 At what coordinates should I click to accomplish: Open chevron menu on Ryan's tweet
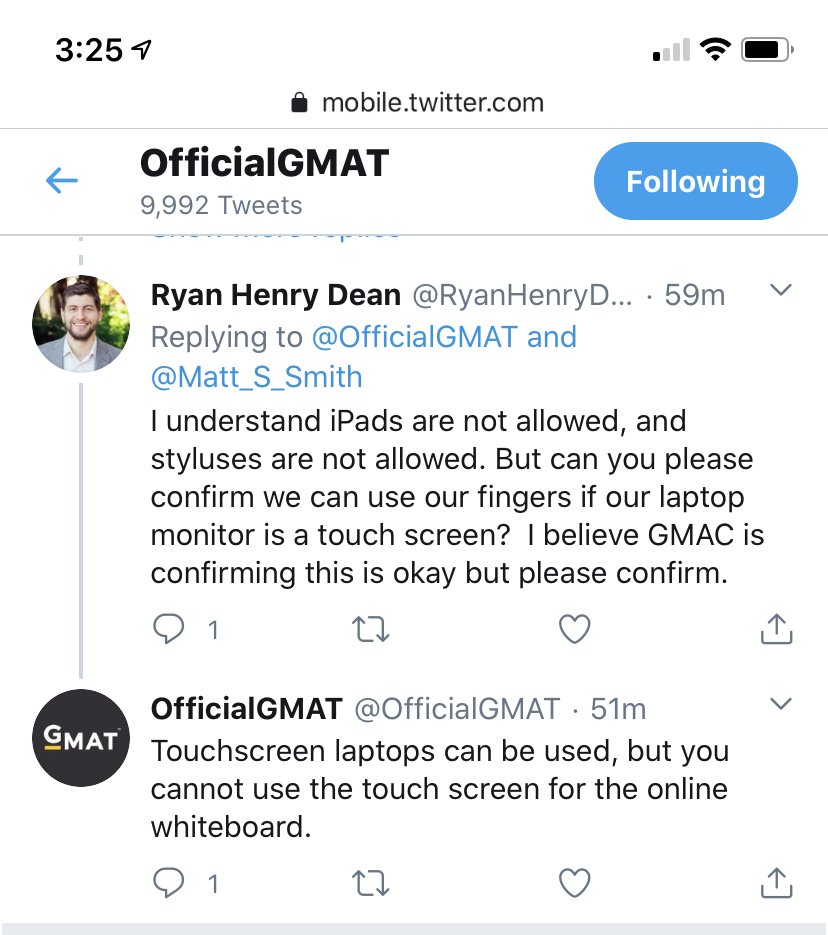(x=779, y=291)
